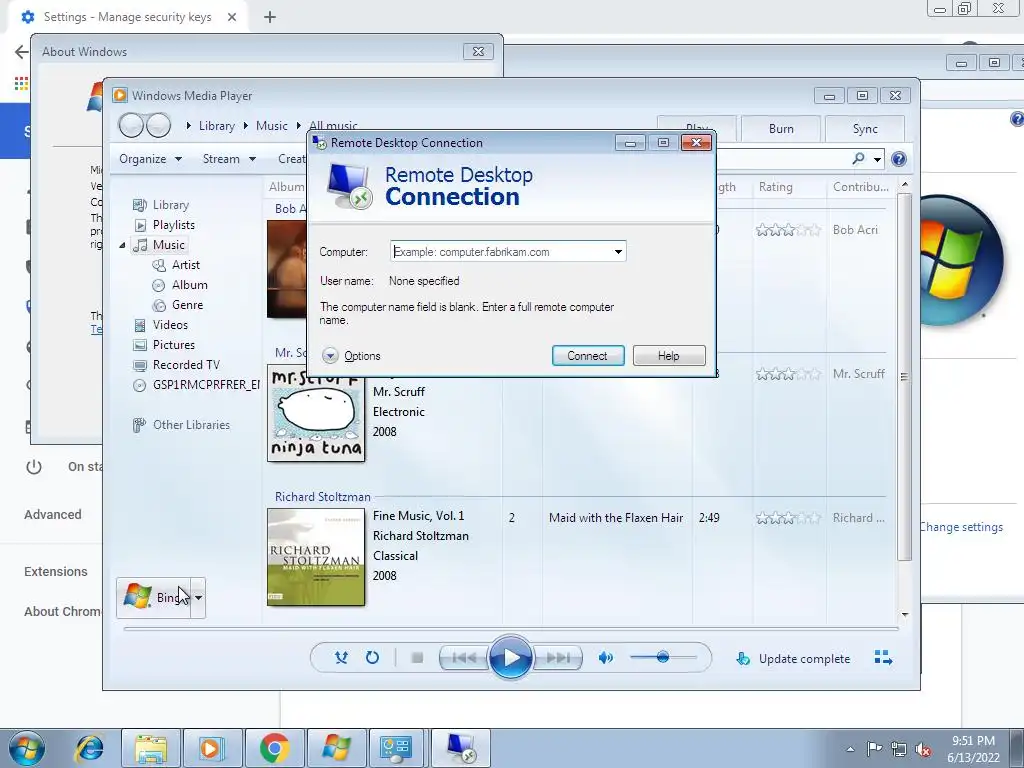The image size is (1024, 768).
Task: Click Update complete status in Media Player
Action: tap(793, 659)
